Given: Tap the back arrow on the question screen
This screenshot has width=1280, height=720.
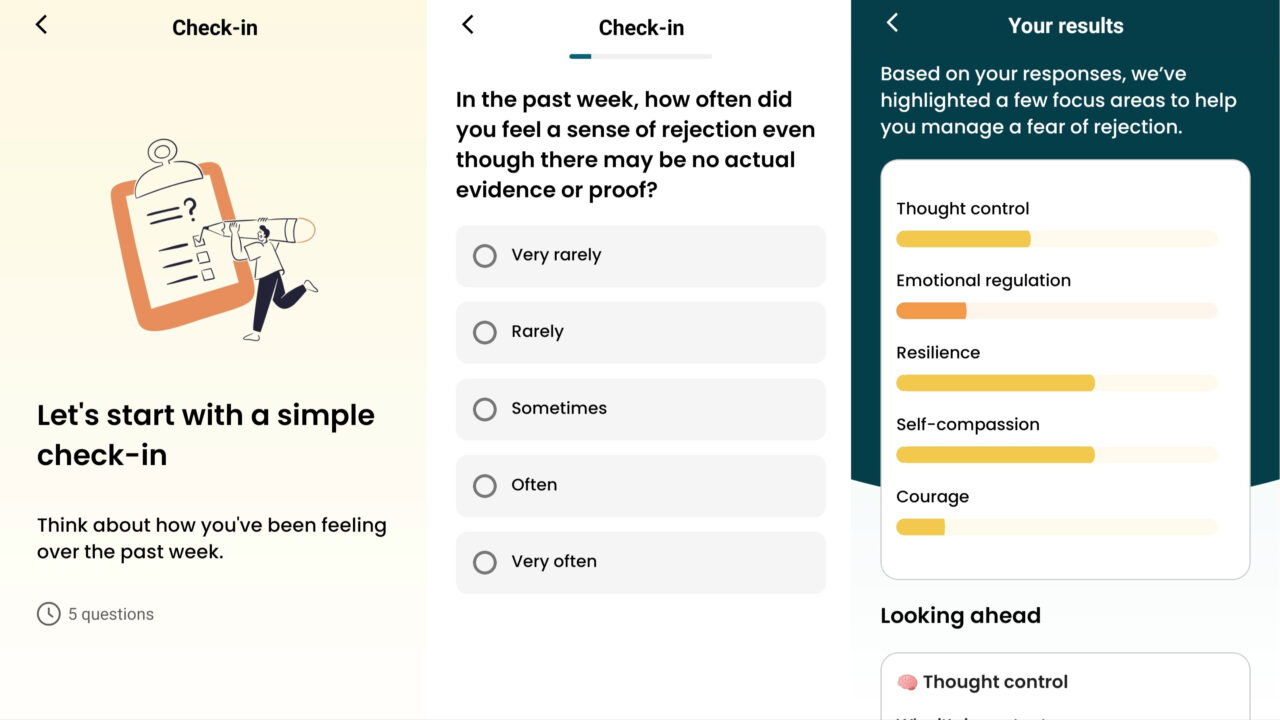Looking at the screenshot, I should tap(467, 24).
